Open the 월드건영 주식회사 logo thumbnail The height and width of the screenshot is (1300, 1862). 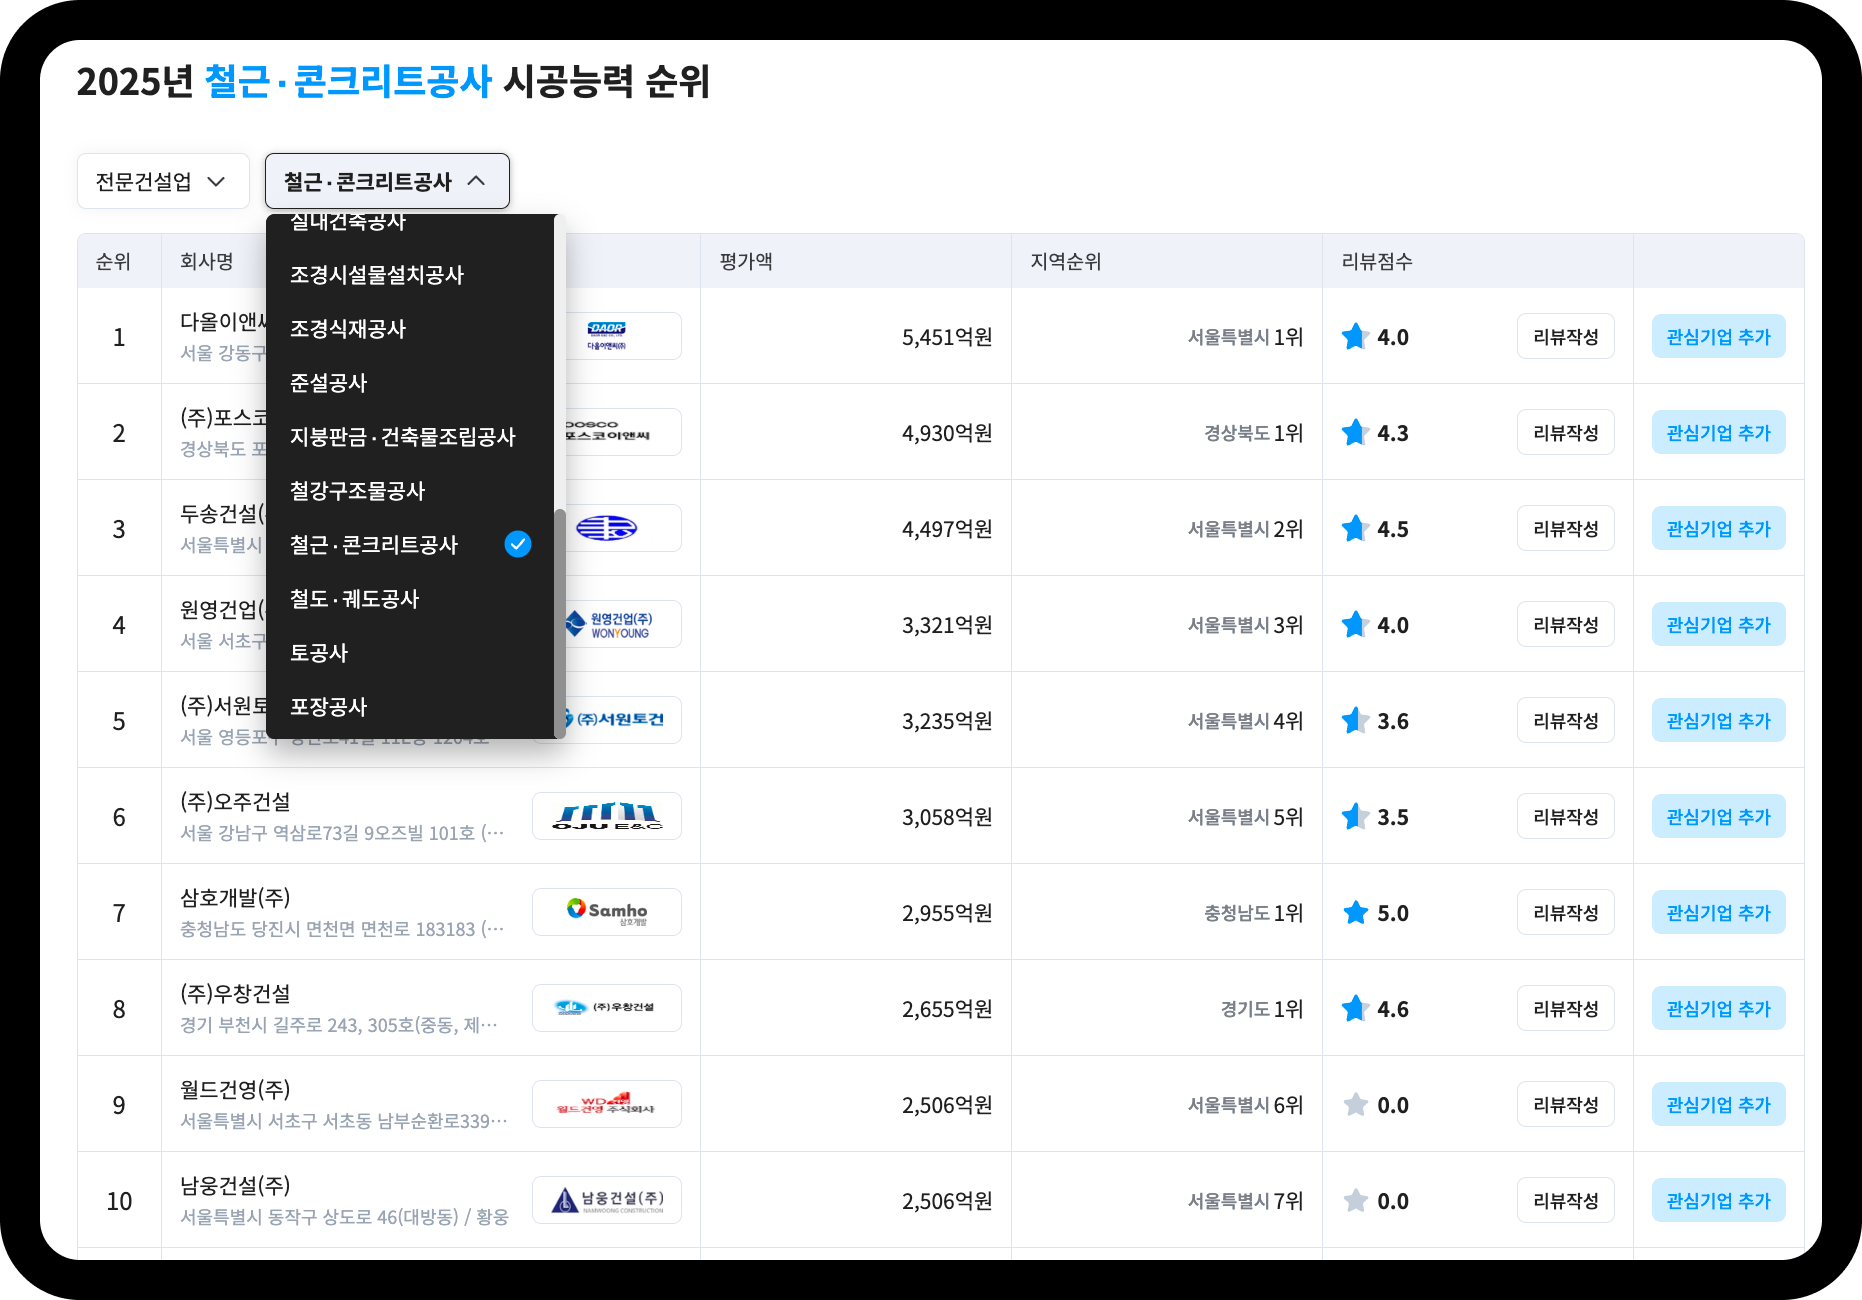tap(607, 1104)
